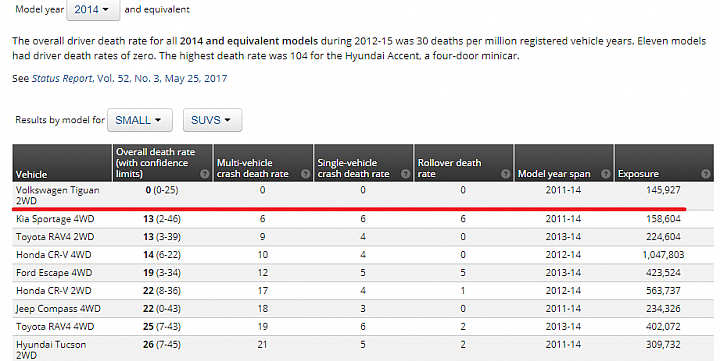Select Toyota RAV4 4WD vehicle name

click(x=55, y=327)
